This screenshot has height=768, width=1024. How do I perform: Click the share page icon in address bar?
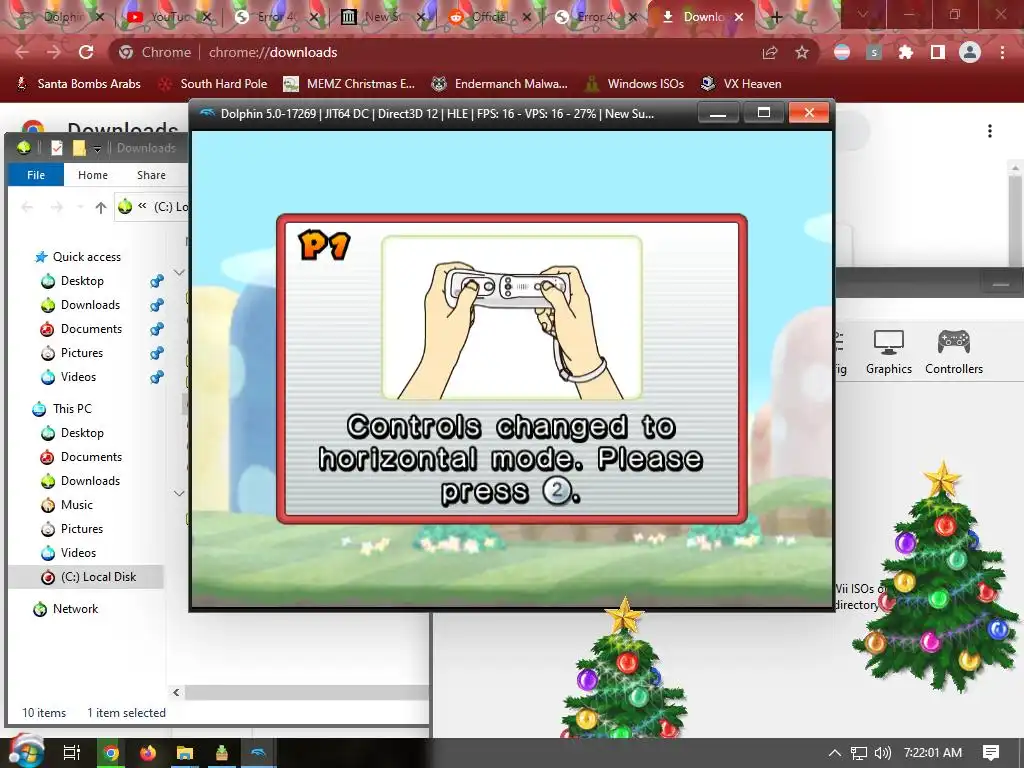coord(770,53)
